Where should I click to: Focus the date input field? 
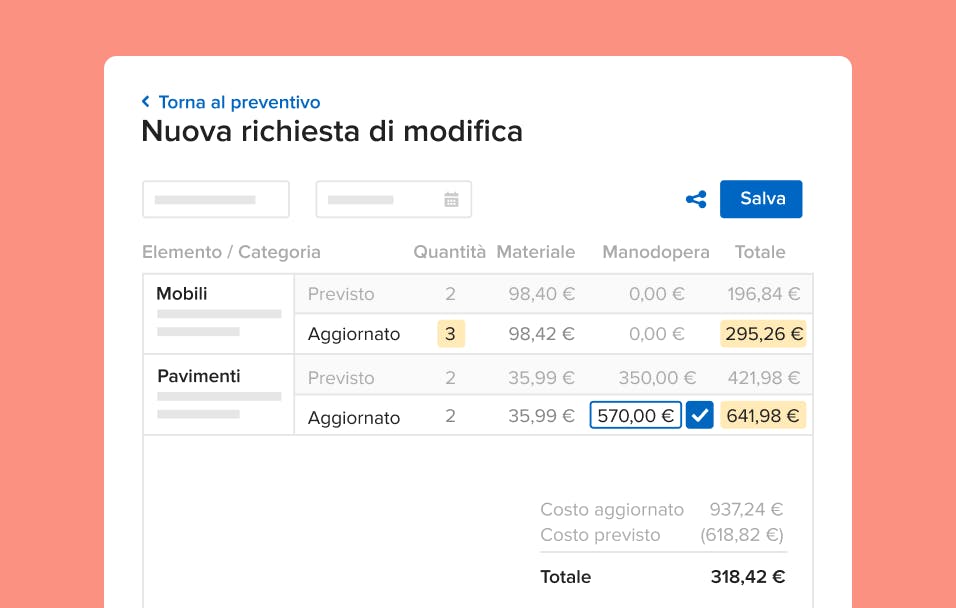(380, 200)
